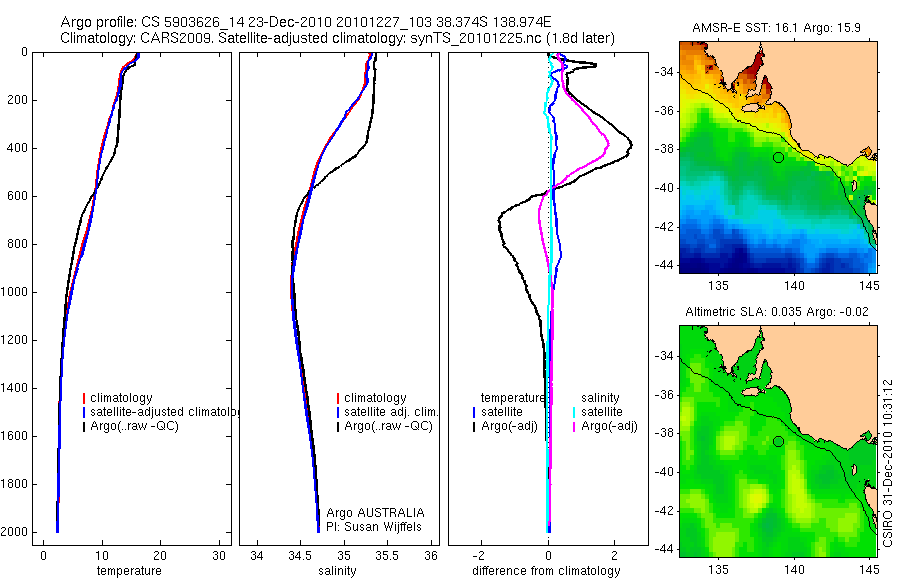Click cyan satellite salinity legend swatch
The height and width of the screenshot is (580, 900).
pyautogui.click(x=574, y=412)
